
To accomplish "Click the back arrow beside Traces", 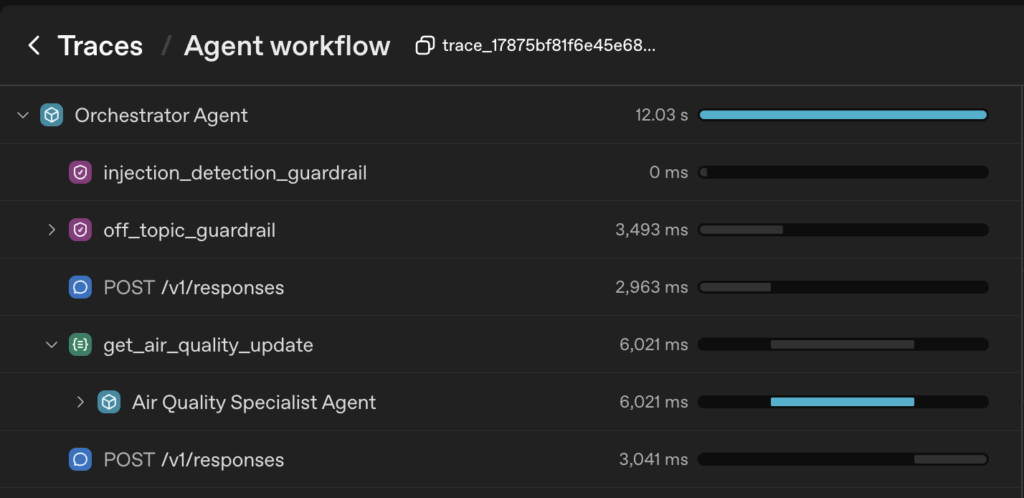I will tap(34, 46).
